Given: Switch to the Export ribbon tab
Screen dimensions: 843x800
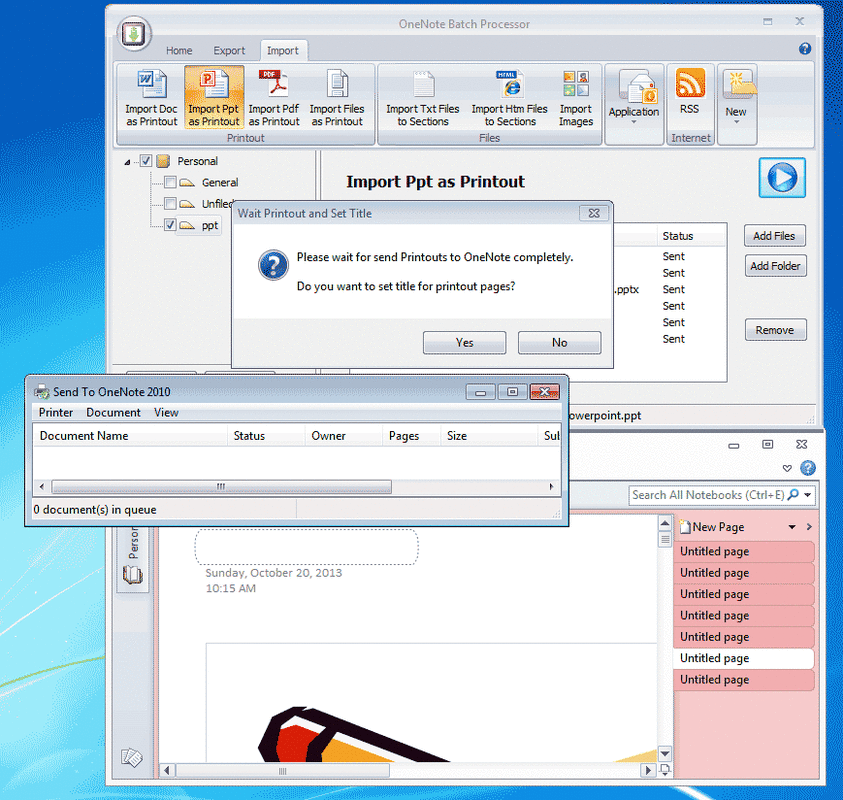Looking at the screenshot, I should pyautogui.click(x=229, y=51).
